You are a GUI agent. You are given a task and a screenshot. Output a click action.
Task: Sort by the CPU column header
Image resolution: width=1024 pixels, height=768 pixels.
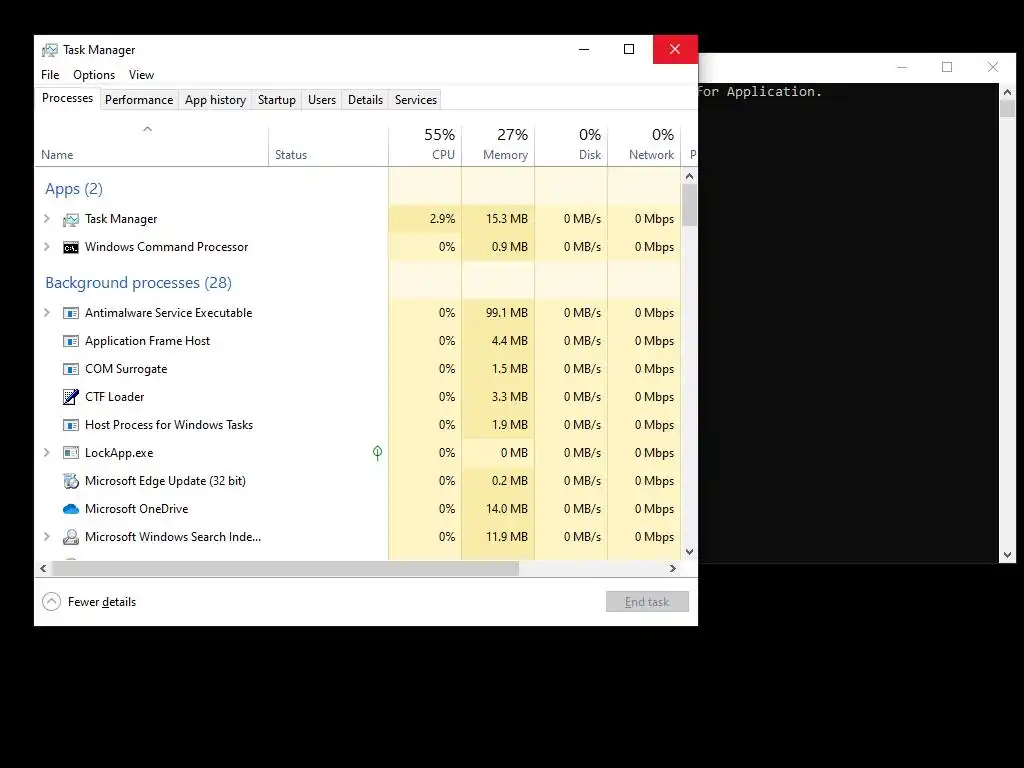425,145
